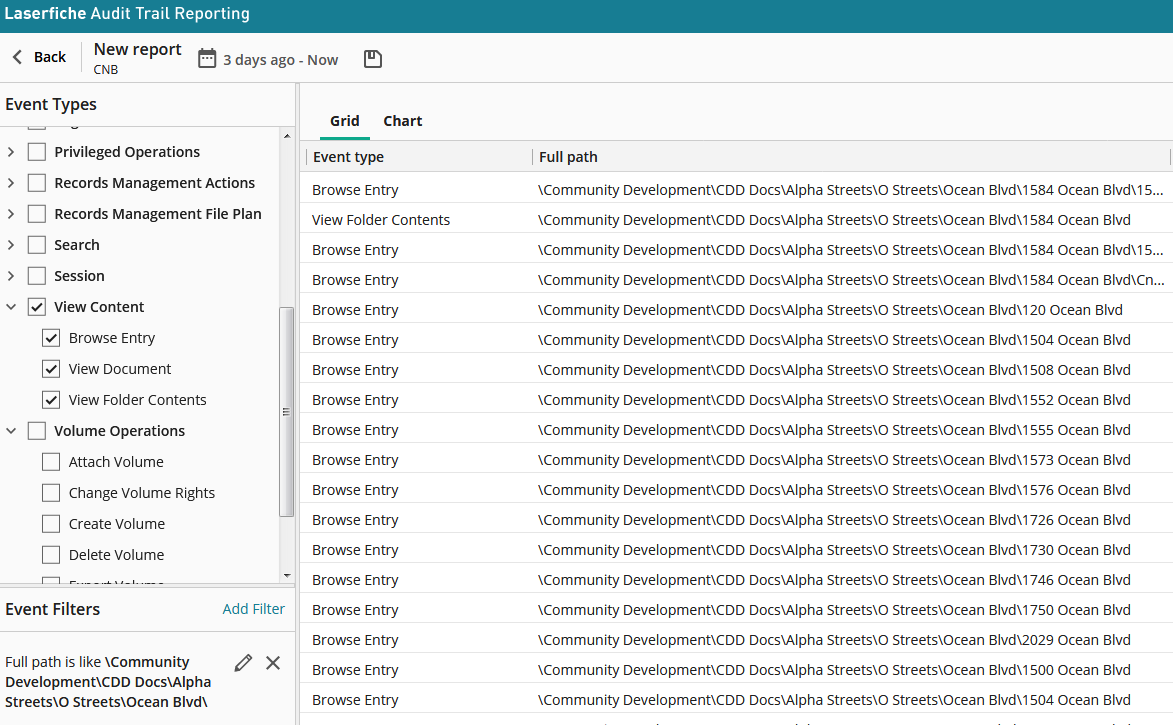Sort by the Event type column header
This screenshot has height=725, width=1173.
(348, 157)
